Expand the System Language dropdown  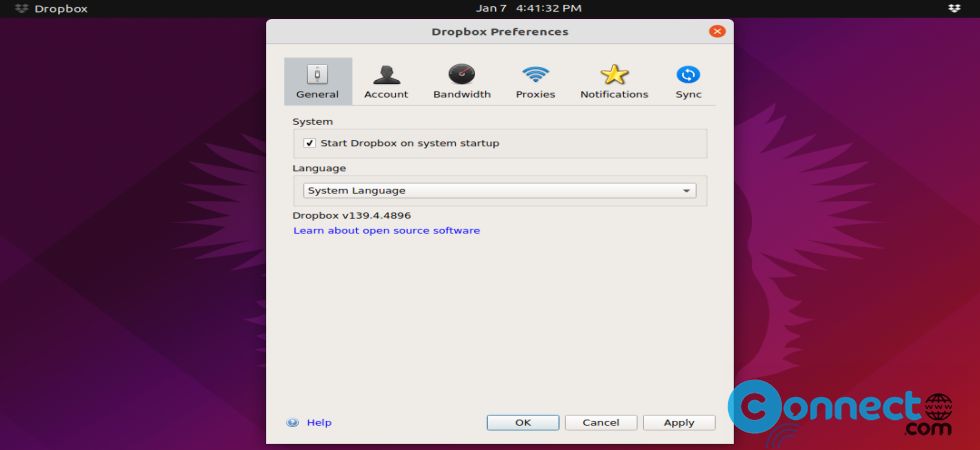point(499,191)
